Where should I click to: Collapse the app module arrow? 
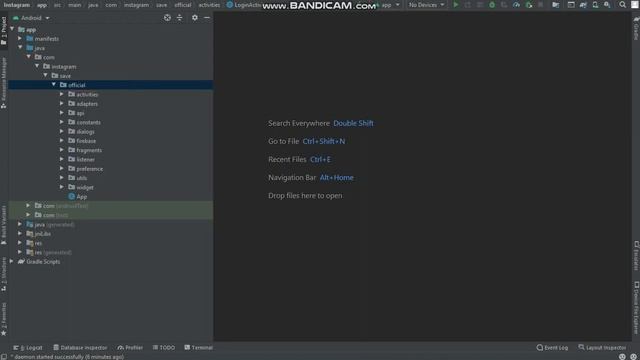click(12, 29)
